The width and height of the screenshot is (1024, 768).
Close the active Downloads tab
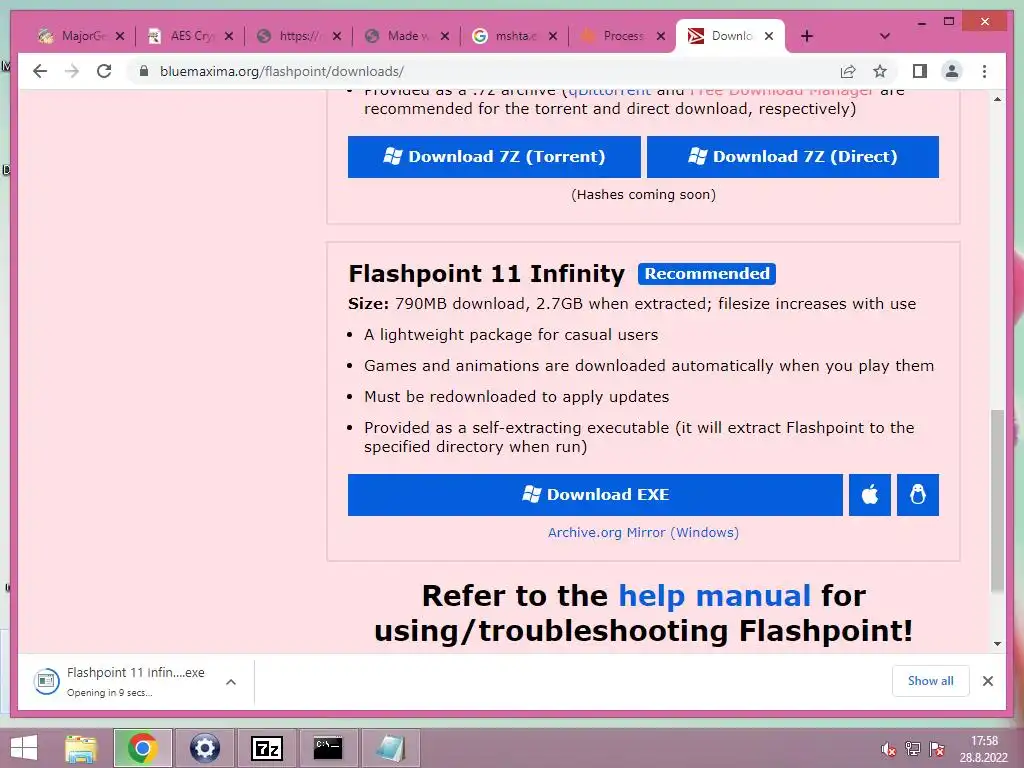pyautogui.click(x=769, y=36)
